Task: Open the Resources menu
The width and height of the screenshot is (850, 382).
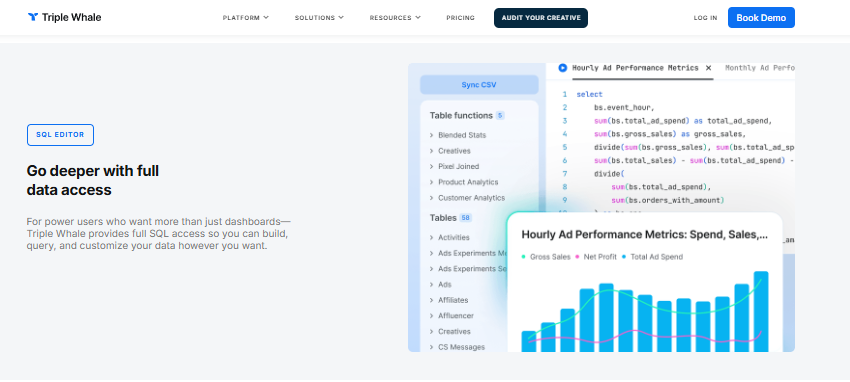Action: click(x=395, y=18)
